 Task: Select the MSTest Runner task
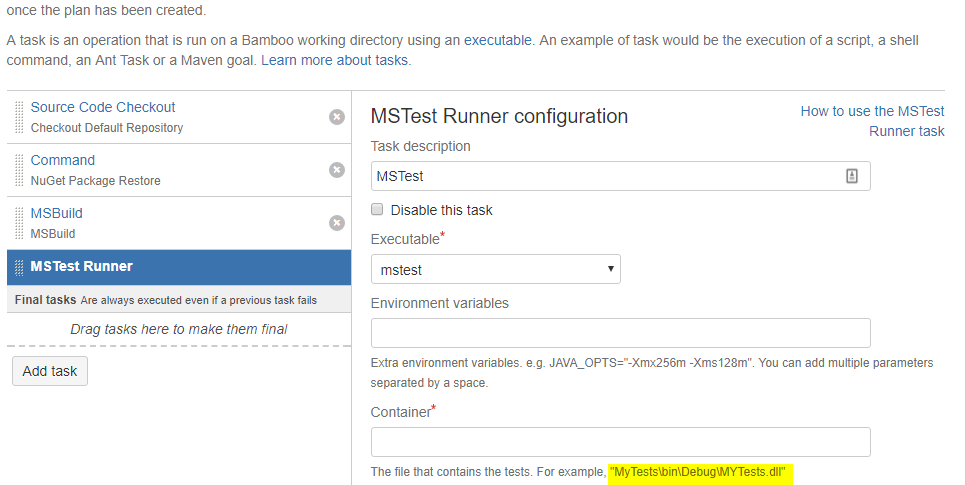coord(82,266)
